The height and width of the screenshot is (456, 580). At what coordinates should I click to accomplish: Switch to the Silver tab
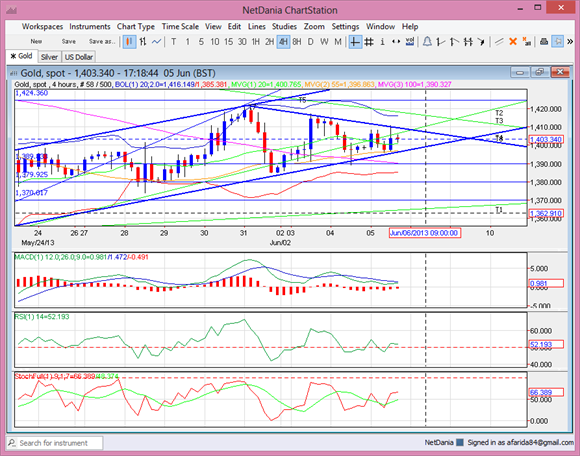click(49, 57)
